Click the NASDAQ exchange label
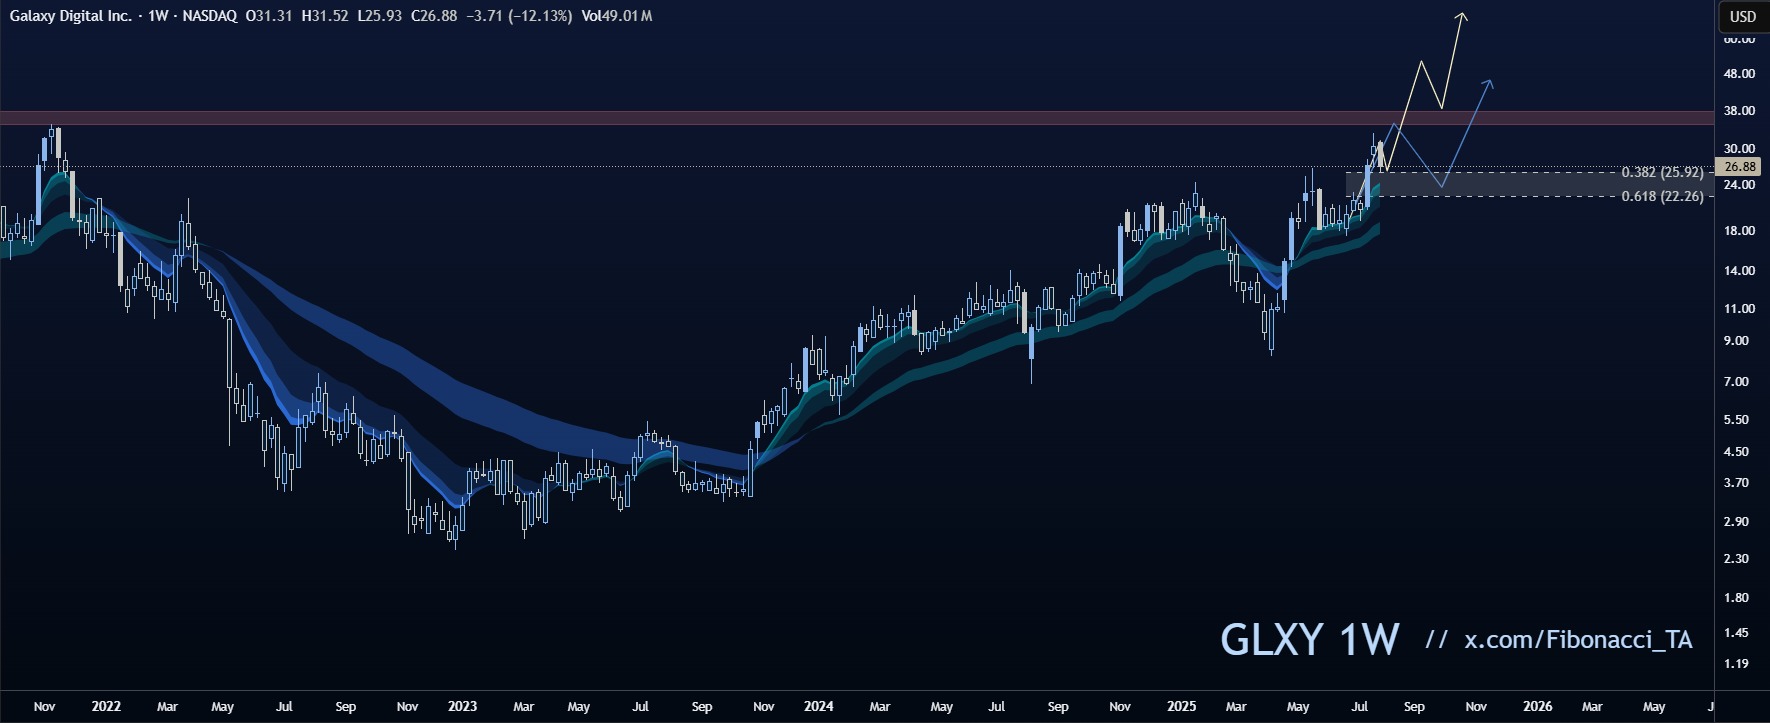The image size is (1770, 723). 209,16
